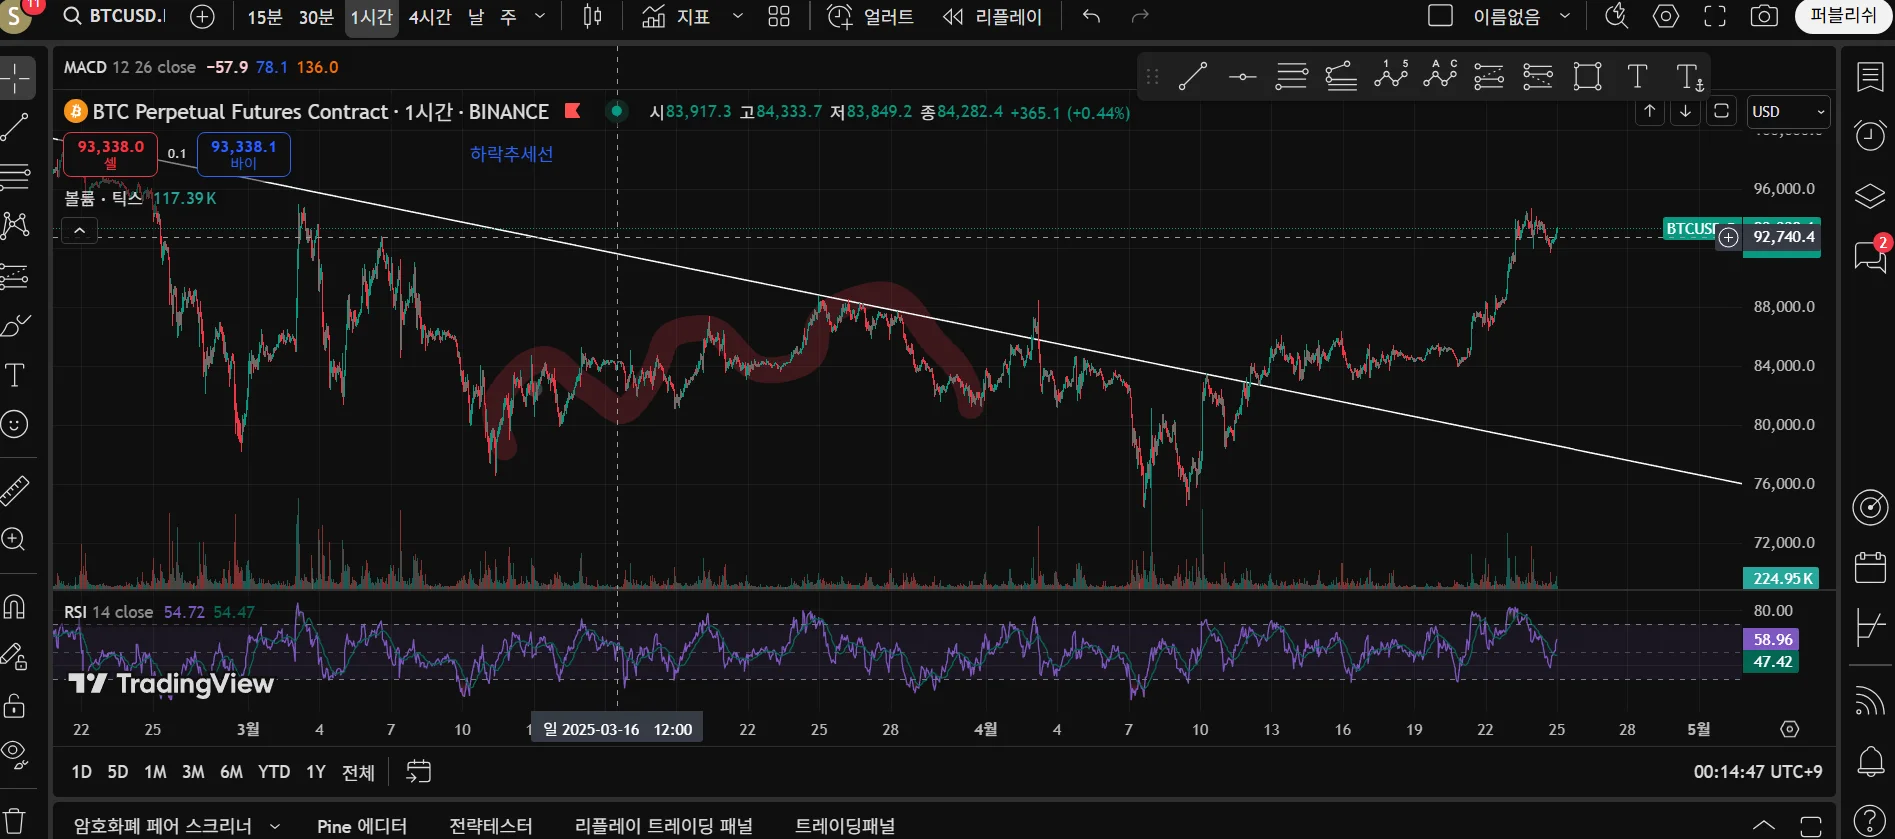Select the 4시간 timeframe

click(x=430, y=17)
